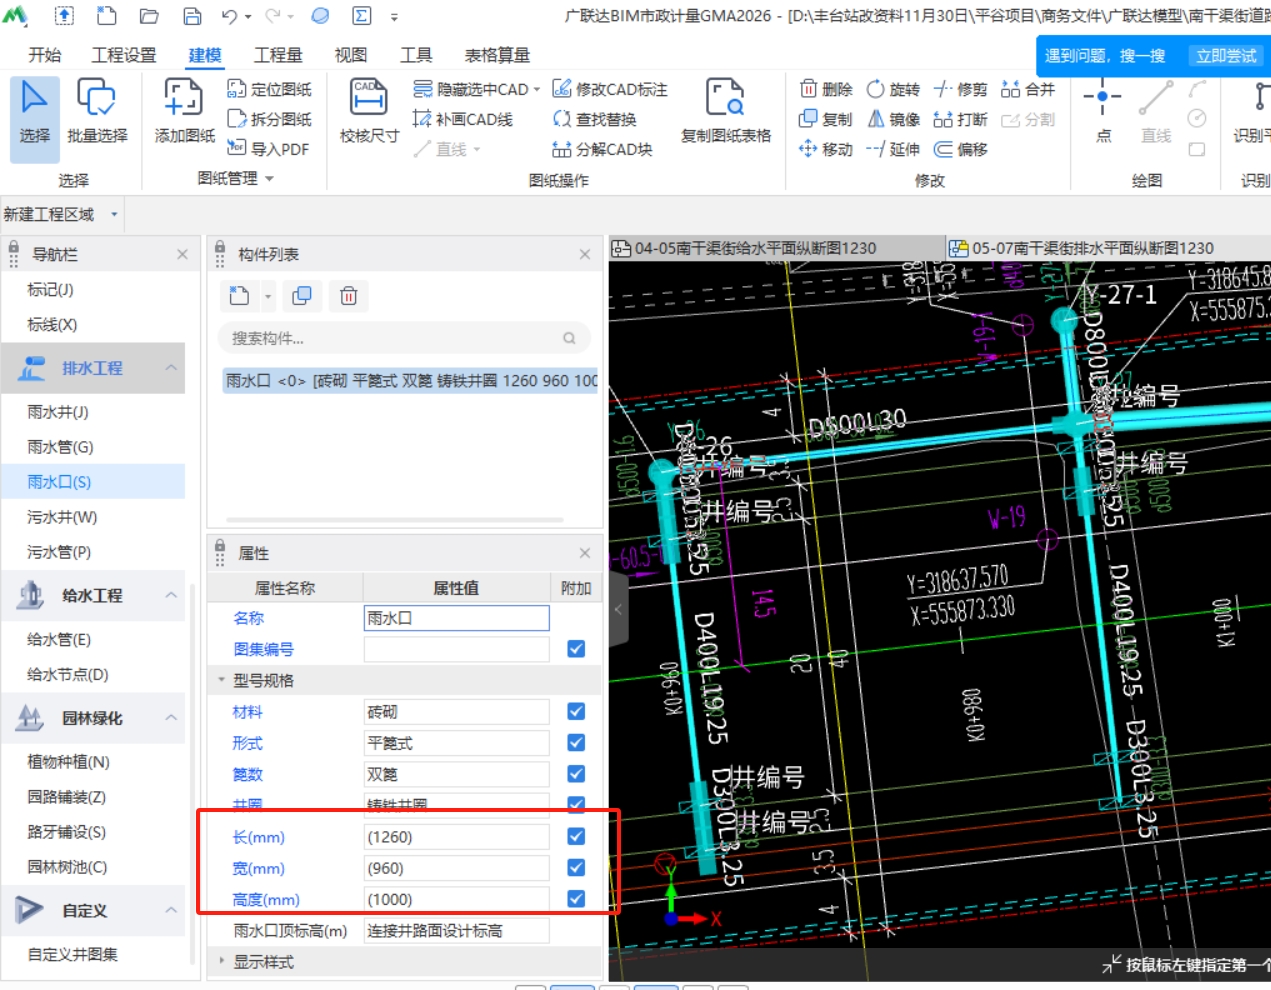Open the 表格算量 ribbon tab
The image size is (1271, 990).
point(497,55)
